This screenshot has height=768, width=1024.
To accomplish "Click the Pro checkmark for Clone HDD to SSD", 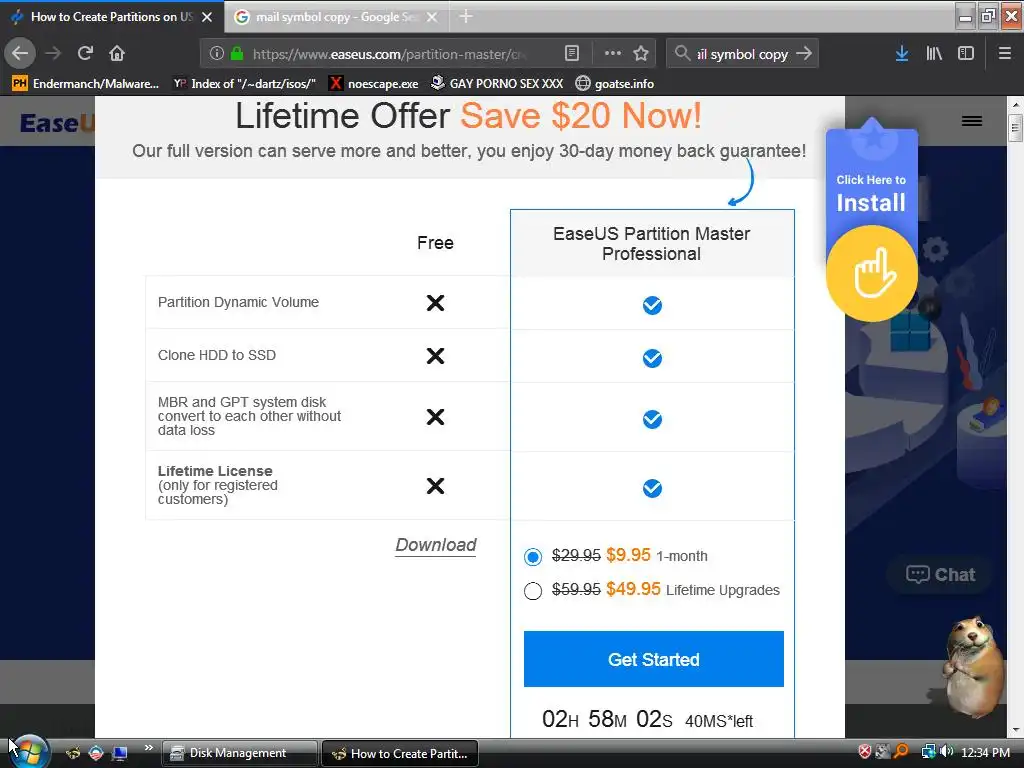I will click(x=652, y=358).
